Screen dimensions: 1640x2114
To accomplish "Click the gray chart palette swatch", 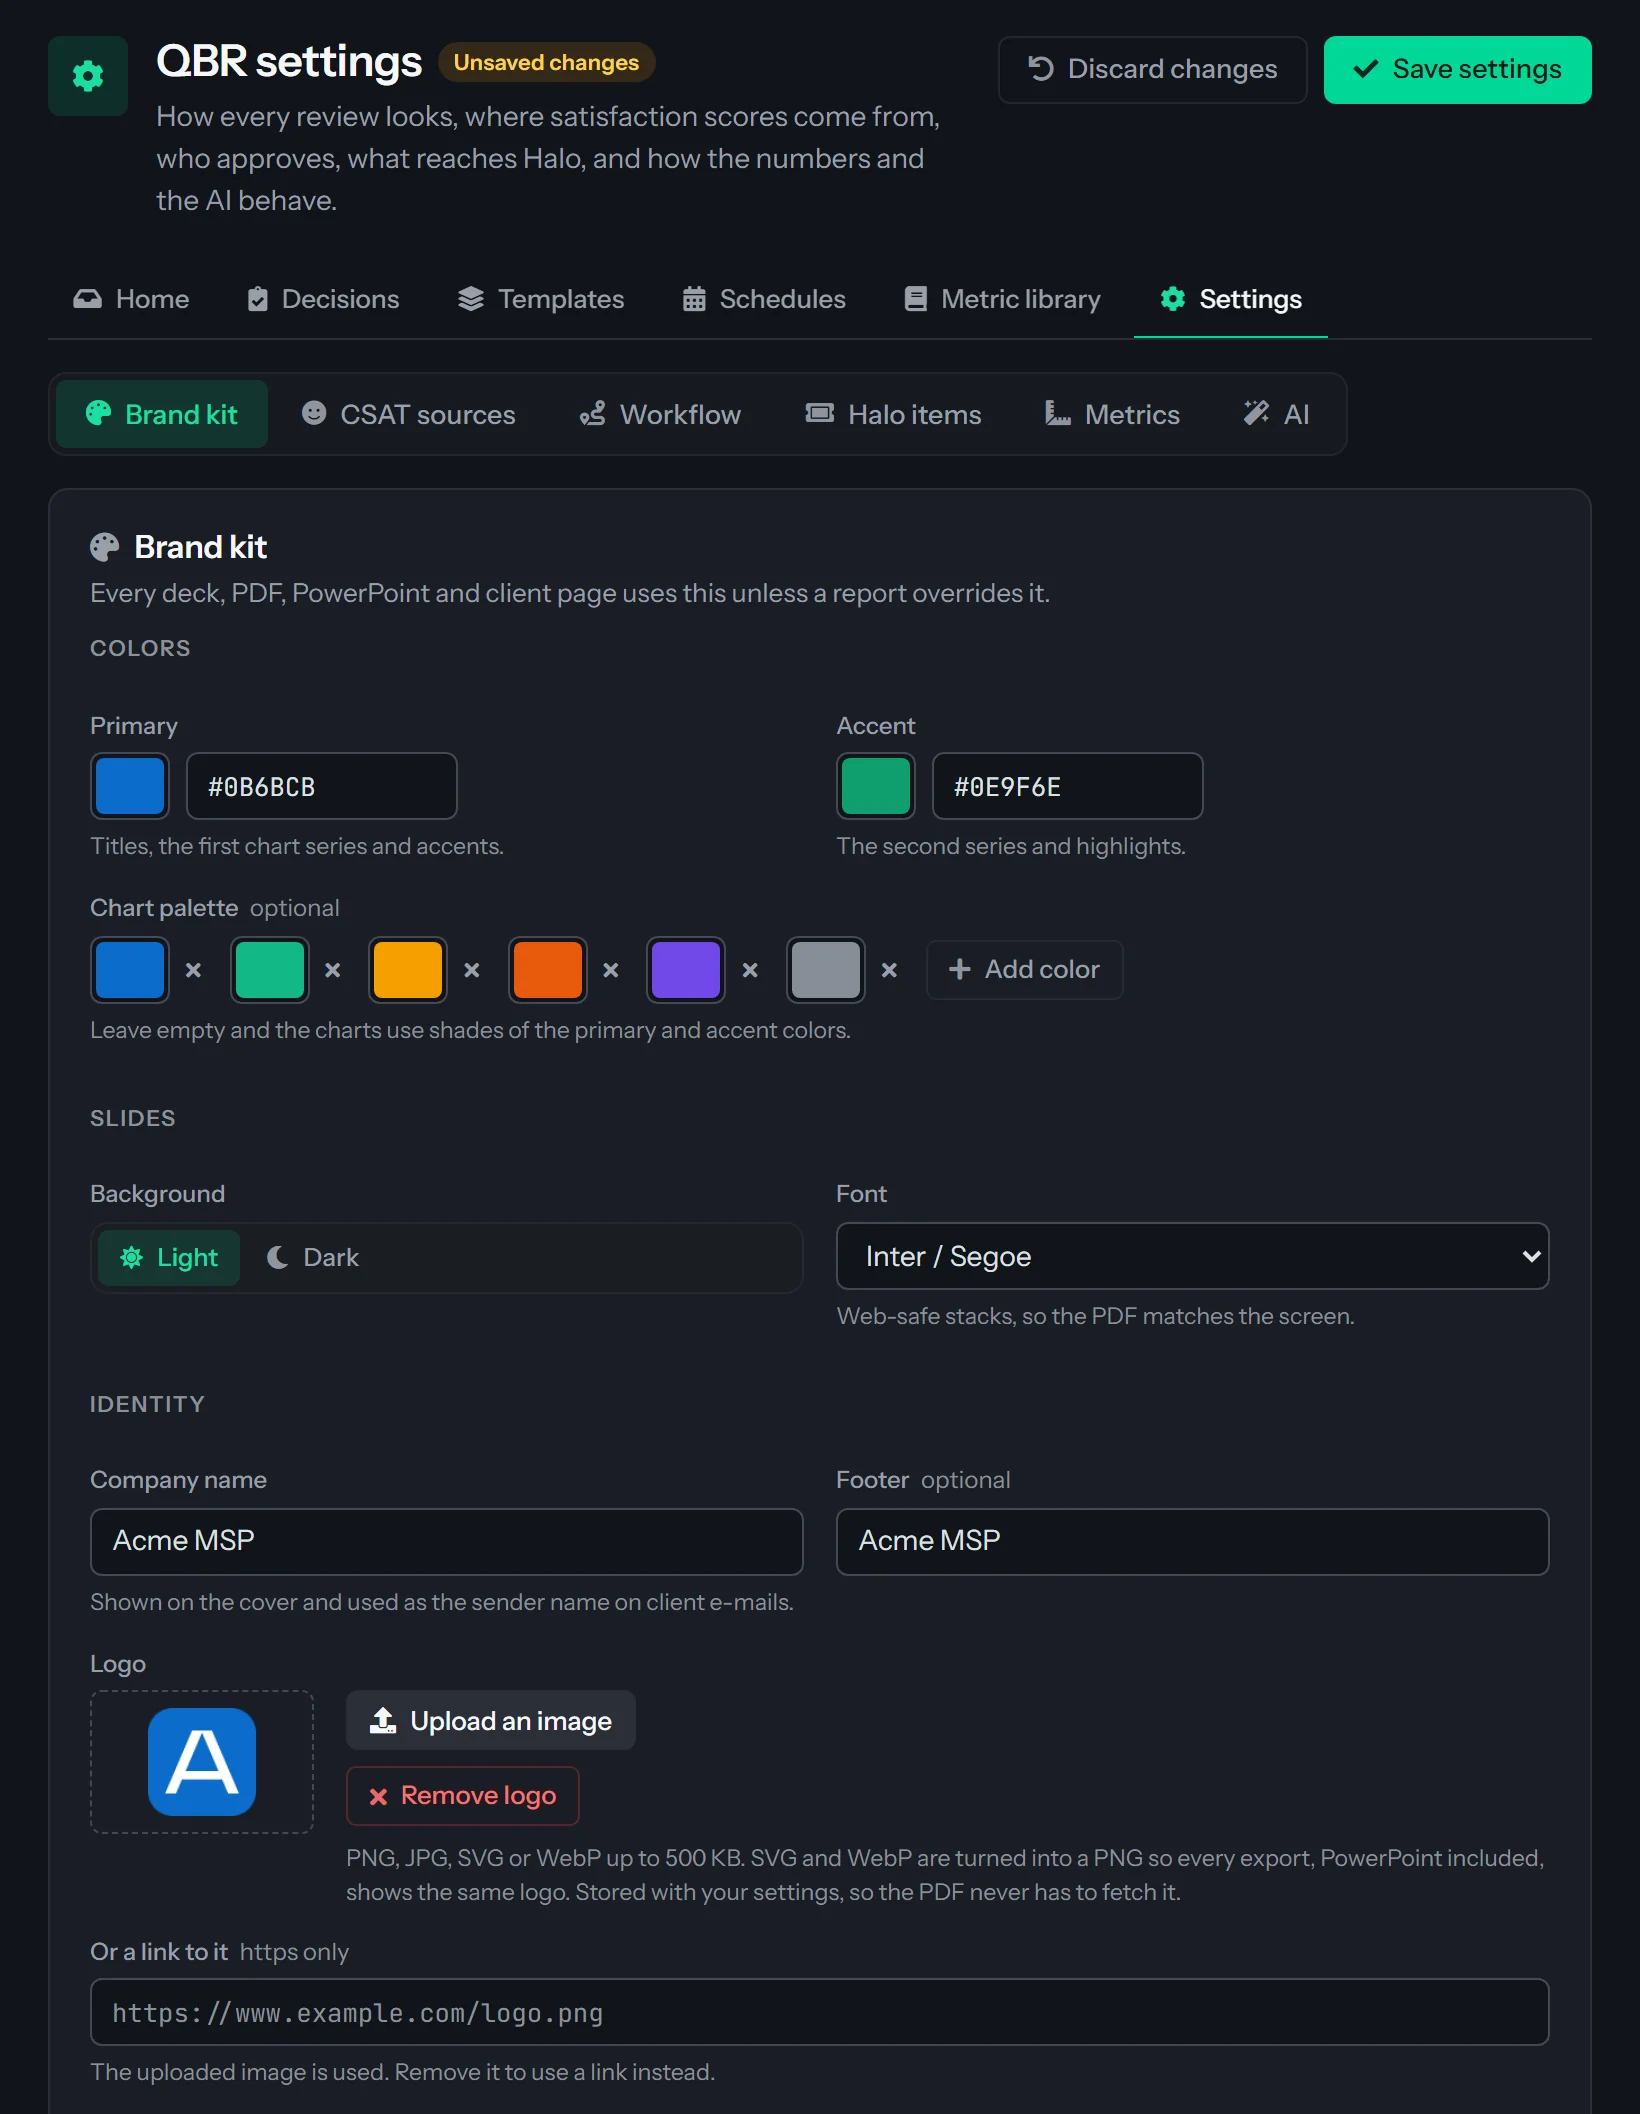I will point(825,970).
